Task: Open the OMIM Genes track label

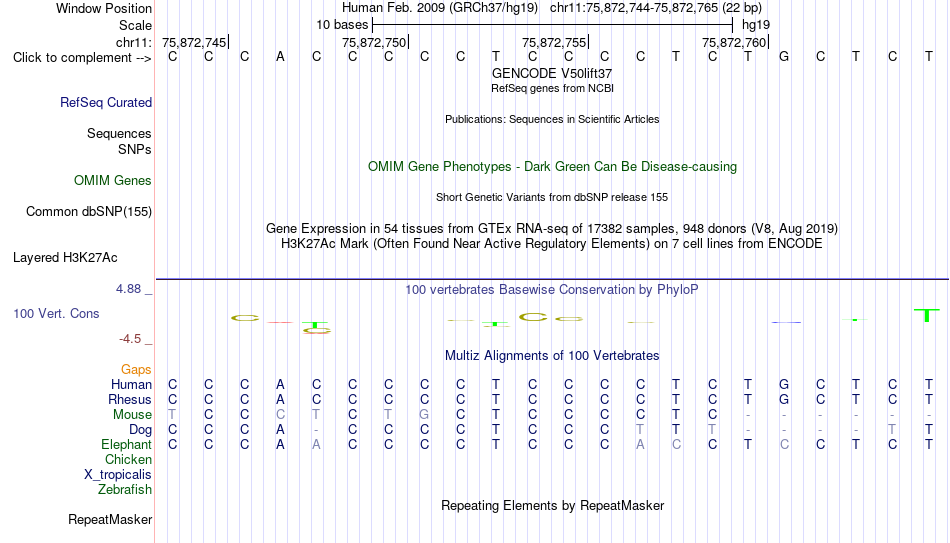Action: point(113,181)
